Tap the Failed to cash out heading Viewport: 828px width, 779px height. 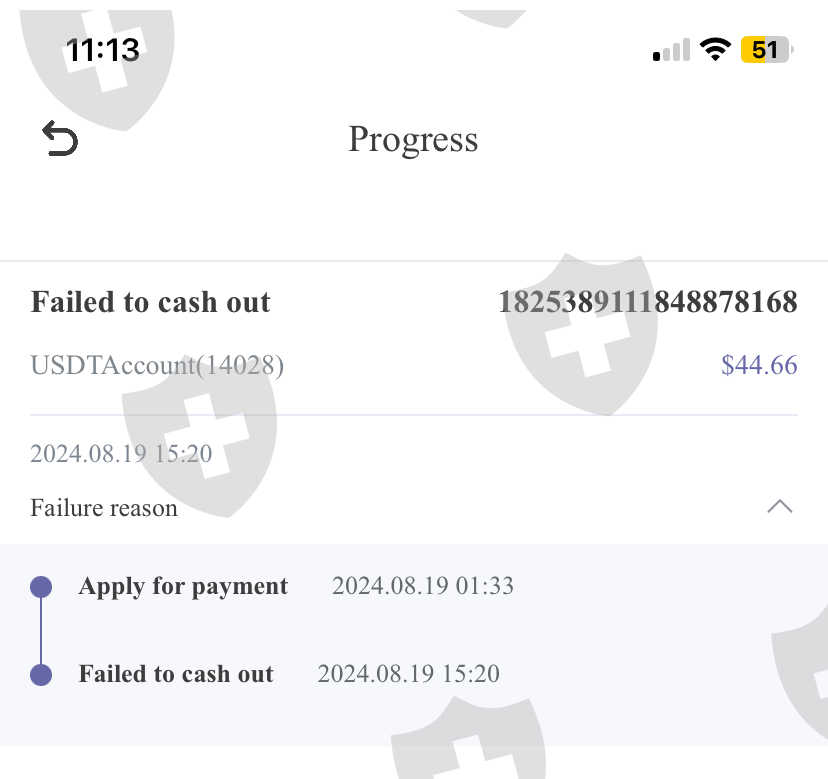(151, 302)
